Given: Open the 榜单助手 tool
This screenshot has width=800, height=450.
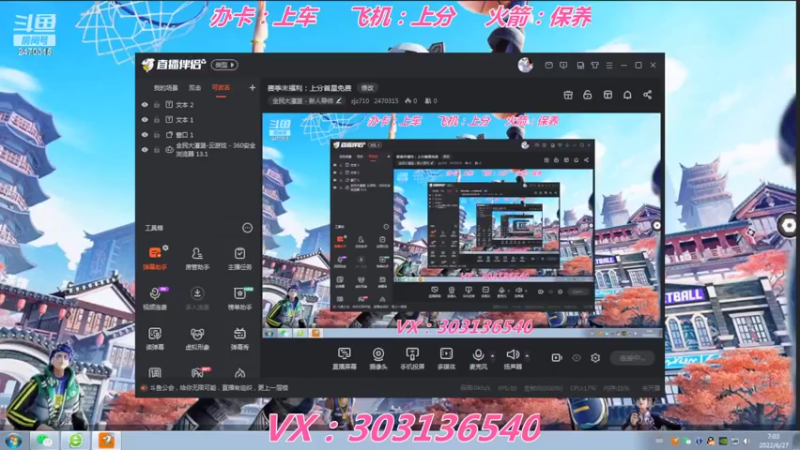Looking at the screenshot, I should pos(239,298).
